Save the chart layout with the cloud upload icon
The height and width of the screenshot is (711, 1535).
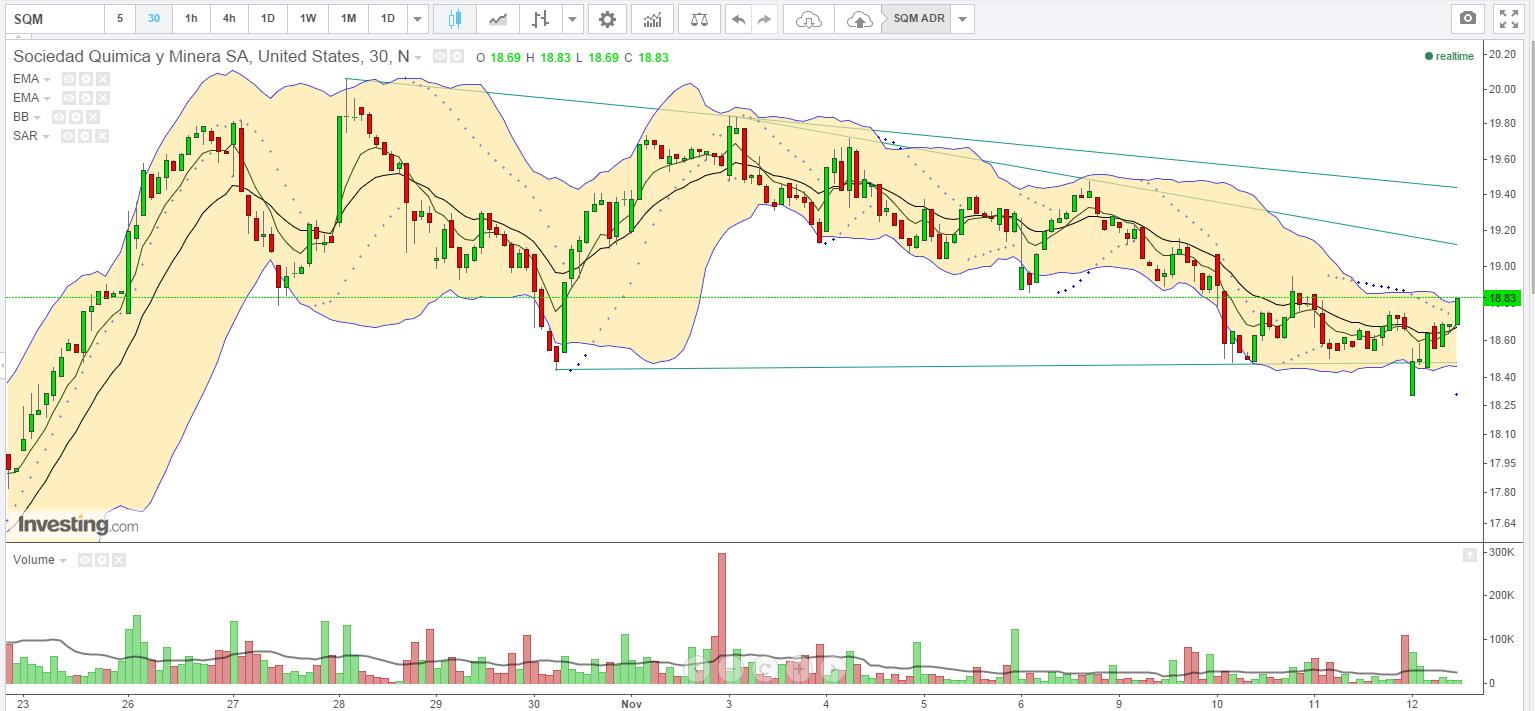click(x=858, y=19)
